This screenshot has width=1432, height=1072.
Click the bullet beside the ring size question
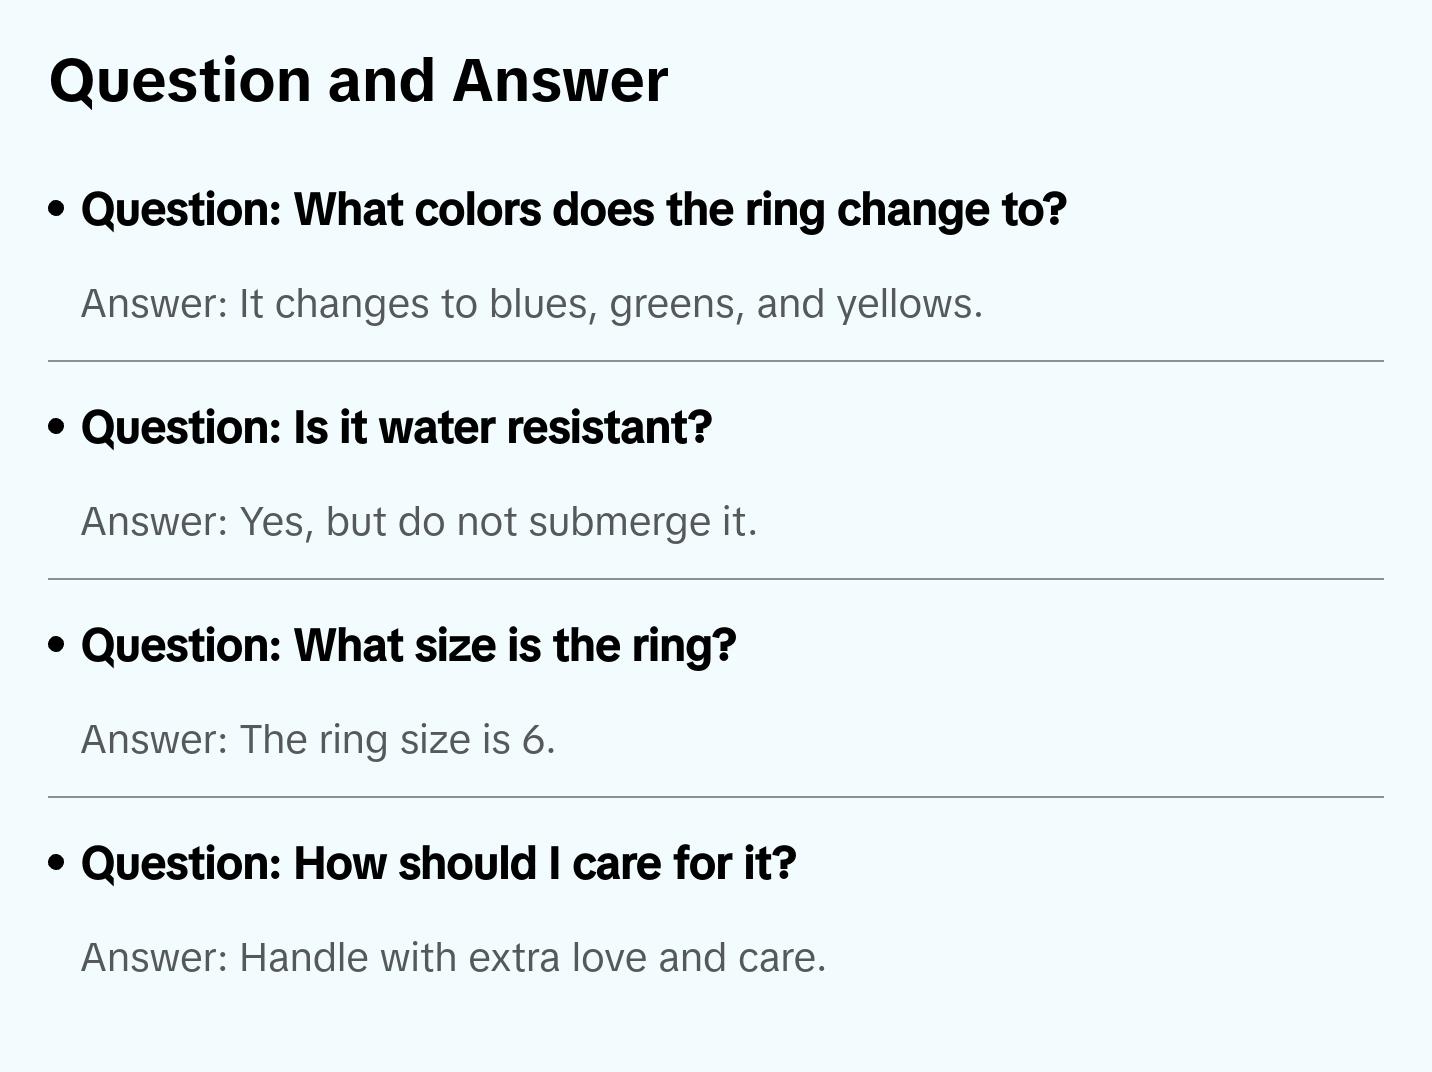[x=57, y=646]
